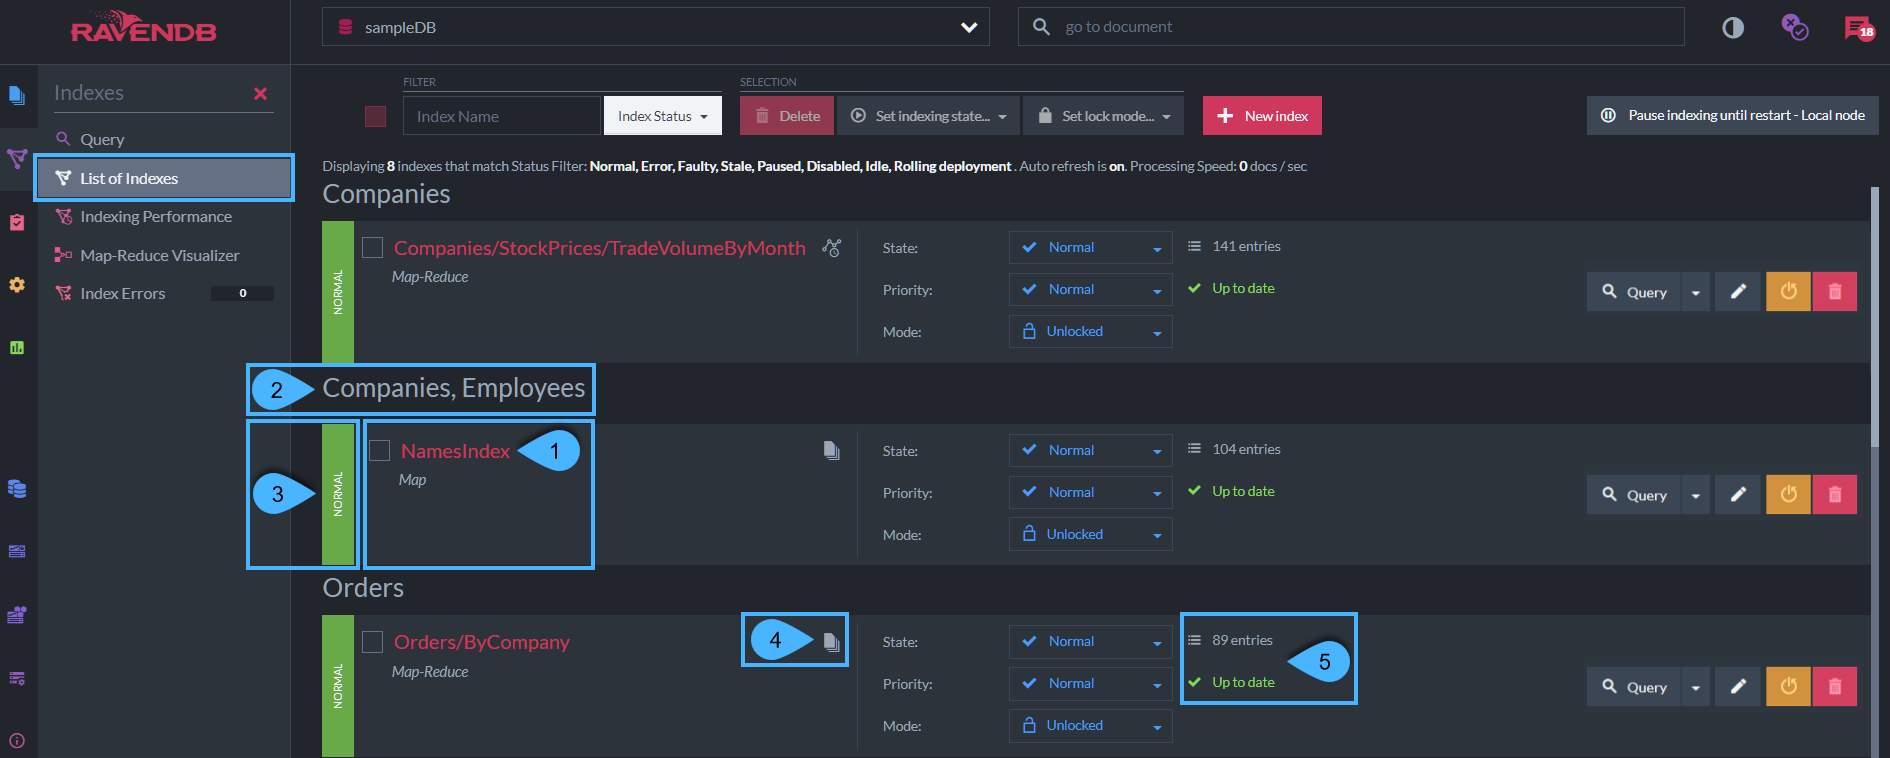Open Priority dropdown for Orders/ByCompany
Screen dimensions: 1890x758
[1091, 684]
